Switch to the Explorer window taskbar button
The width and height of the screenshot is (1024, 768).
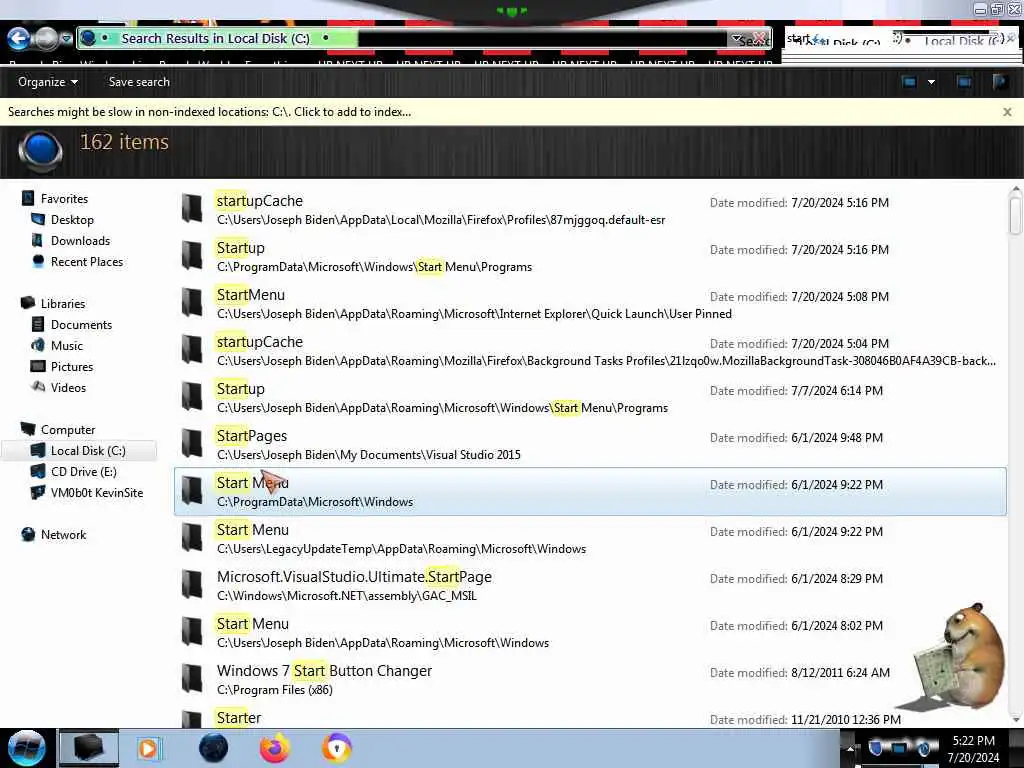[89, 748]
